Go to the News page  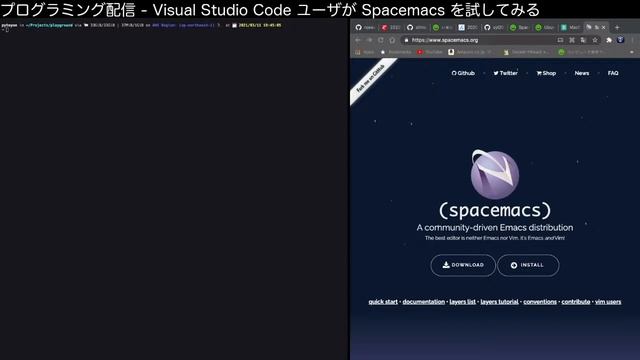coord(582,73)
